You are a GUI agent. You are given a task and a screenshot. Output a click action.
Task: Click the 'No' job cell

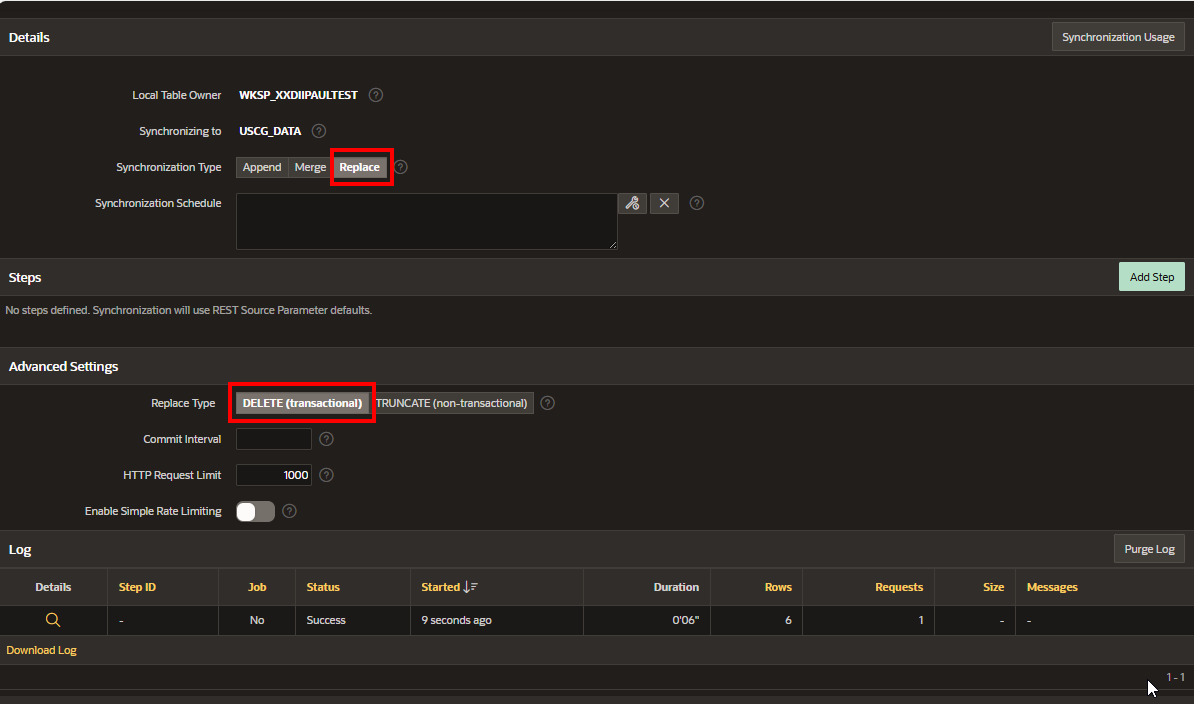[257, 620]
